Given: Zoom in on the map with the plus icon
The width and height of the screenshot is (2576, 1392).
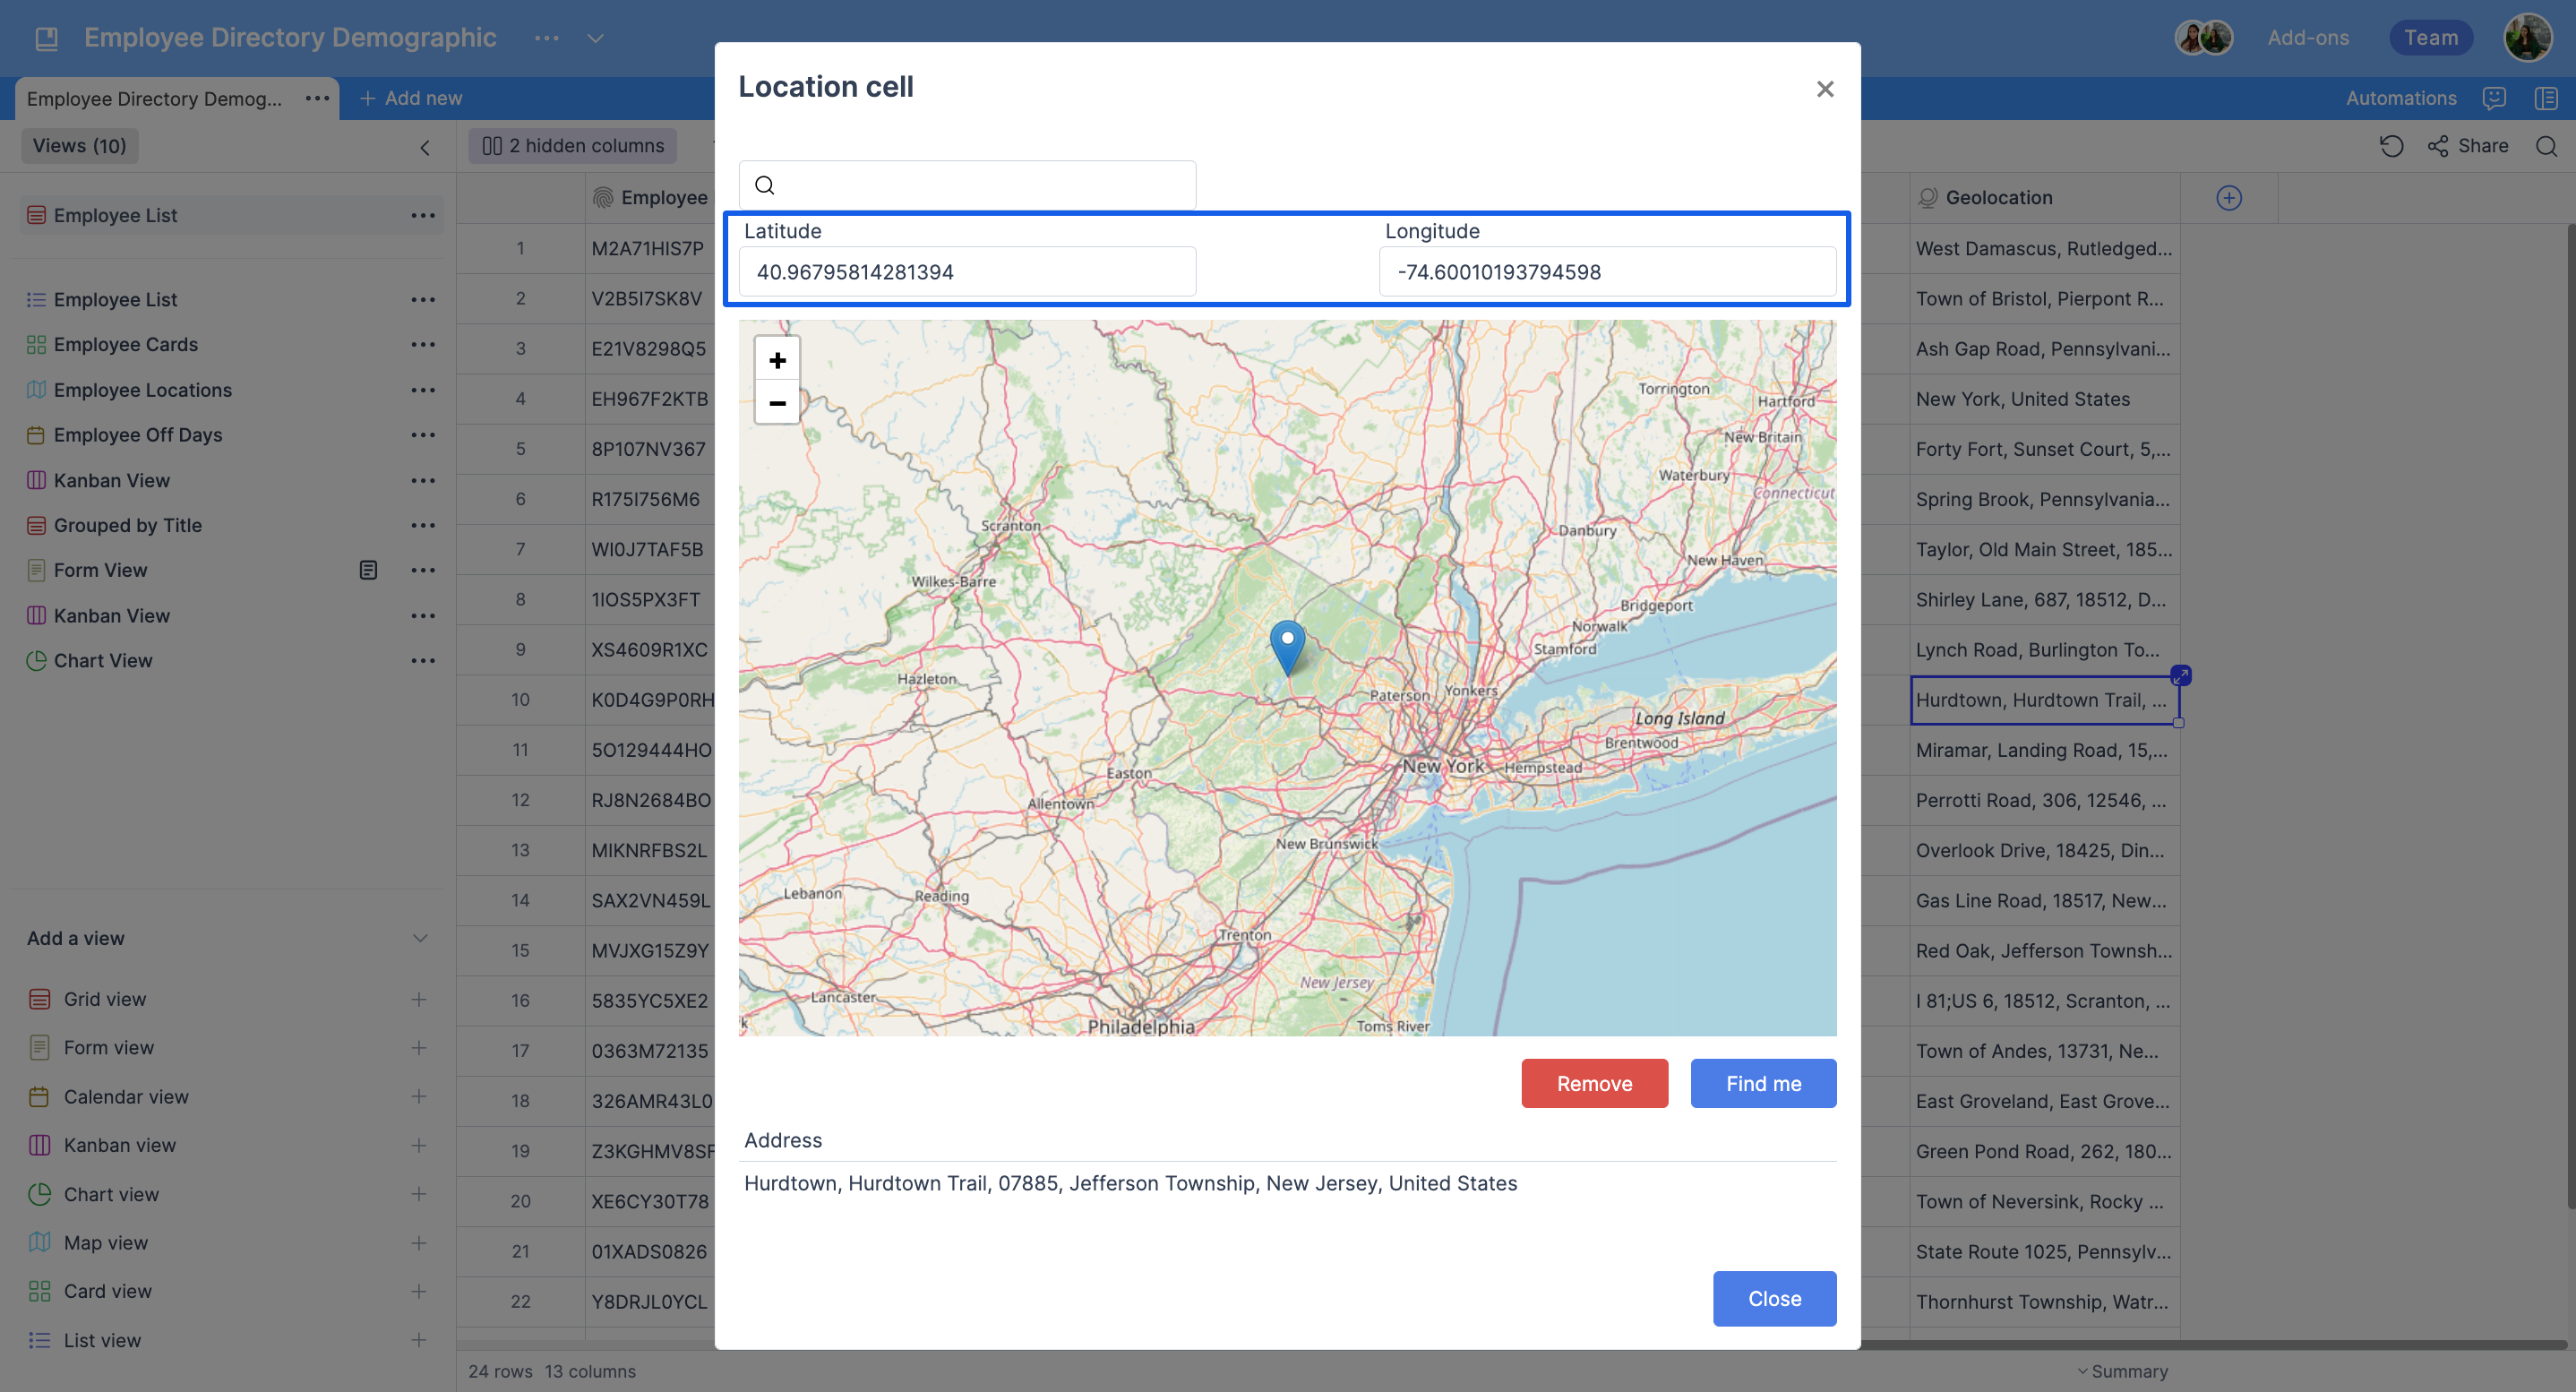Looking at the screenshot, I should click(x=777, y=360).
